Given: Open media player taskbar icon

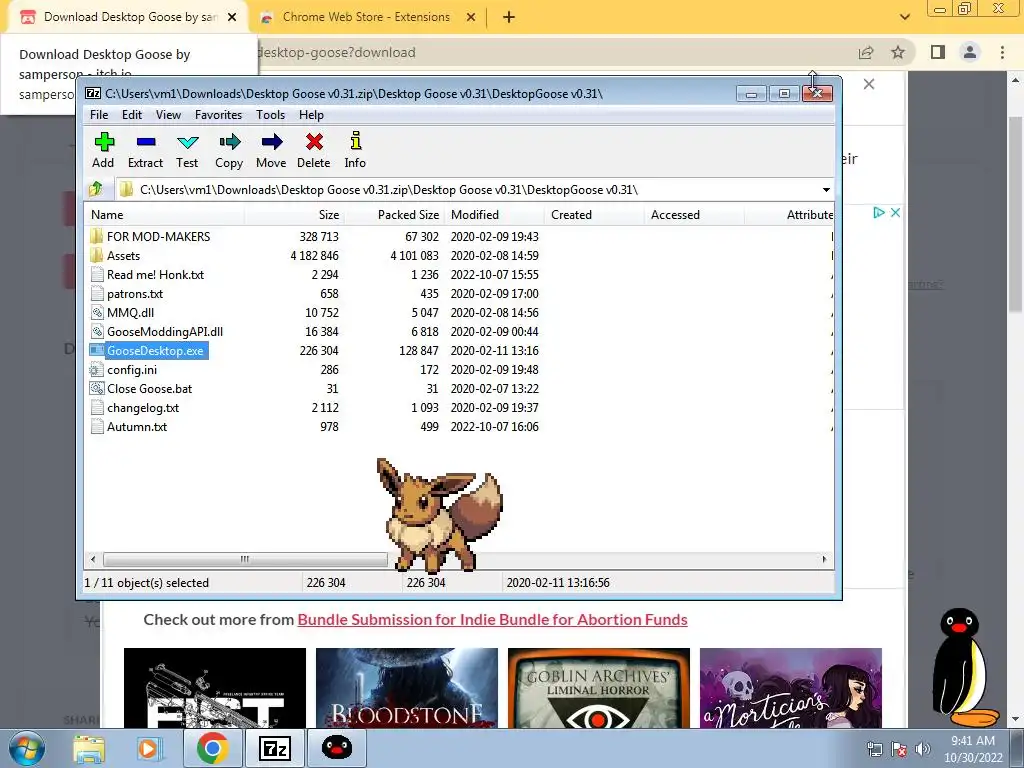Looking at the screenshot, I should pos(150,748).
